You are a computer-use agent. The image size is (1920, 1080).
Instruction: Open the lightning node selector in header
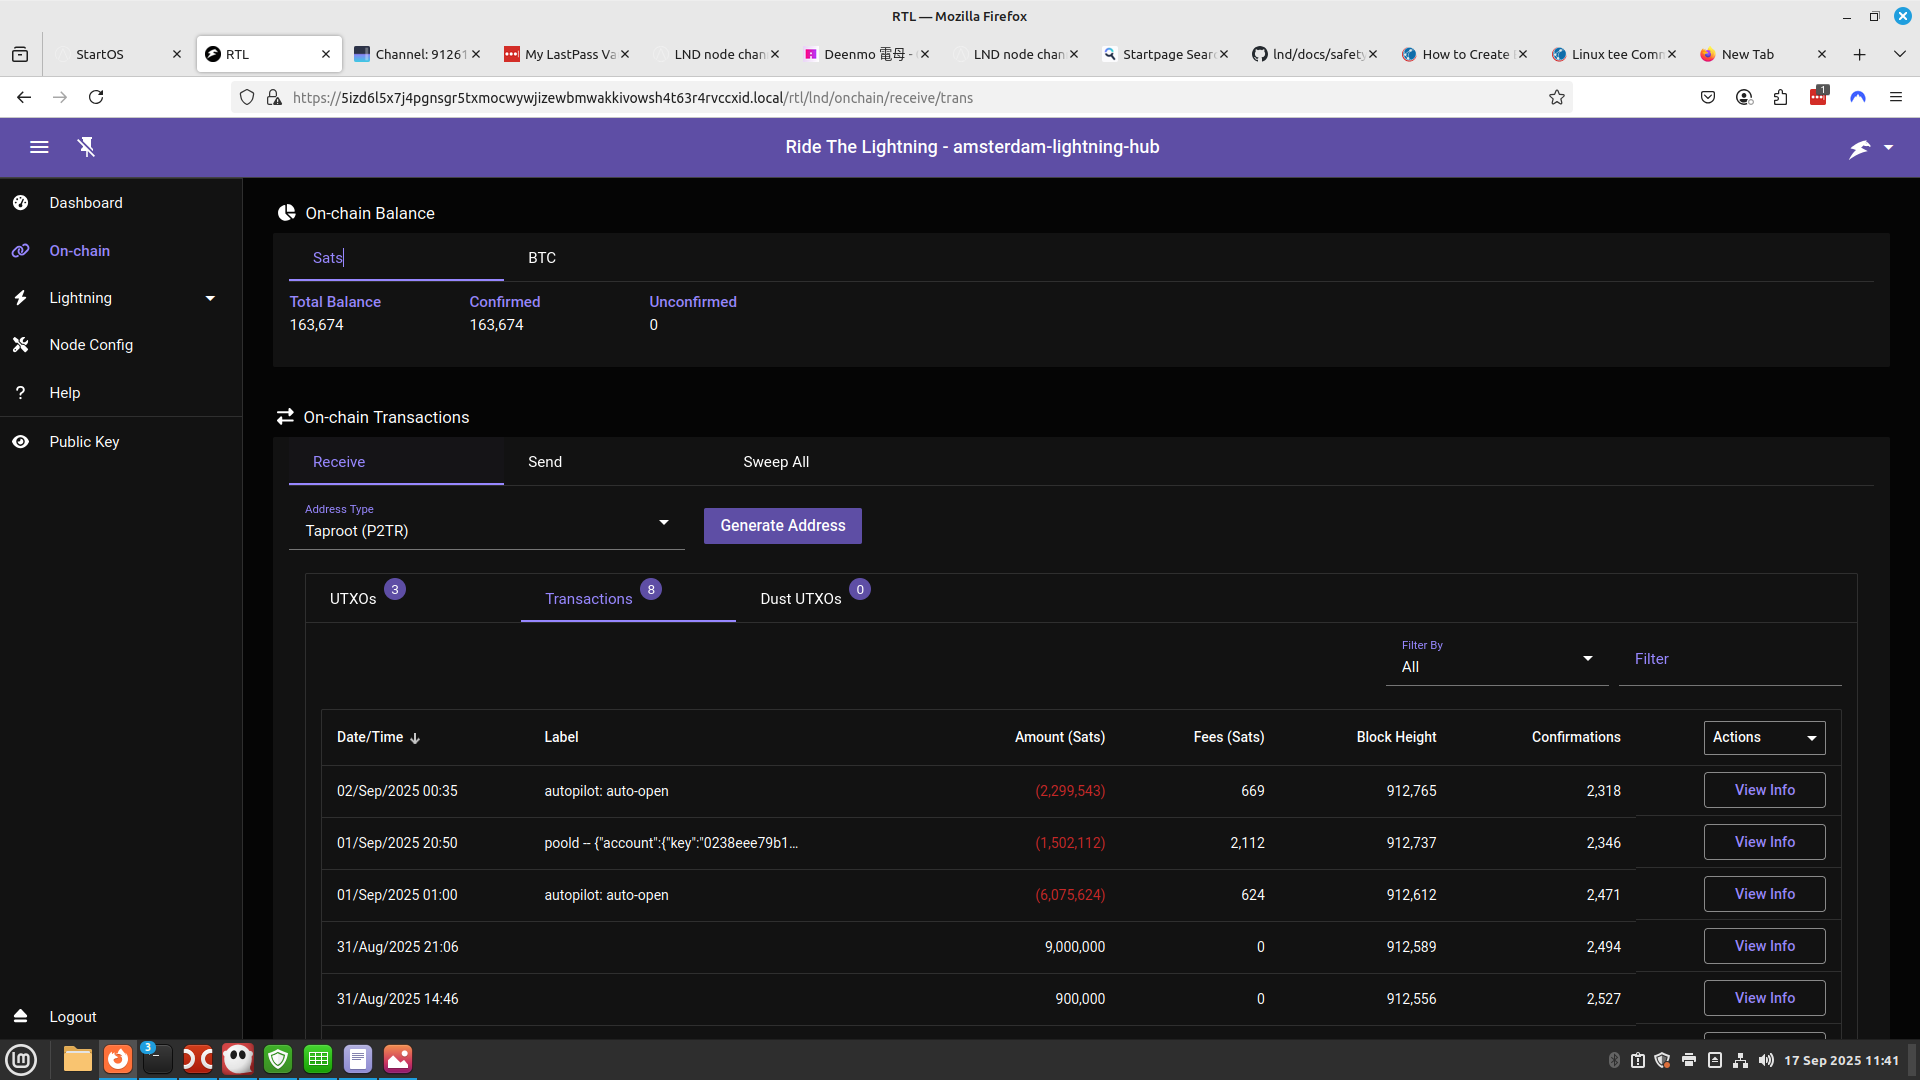pos(1870,147)
